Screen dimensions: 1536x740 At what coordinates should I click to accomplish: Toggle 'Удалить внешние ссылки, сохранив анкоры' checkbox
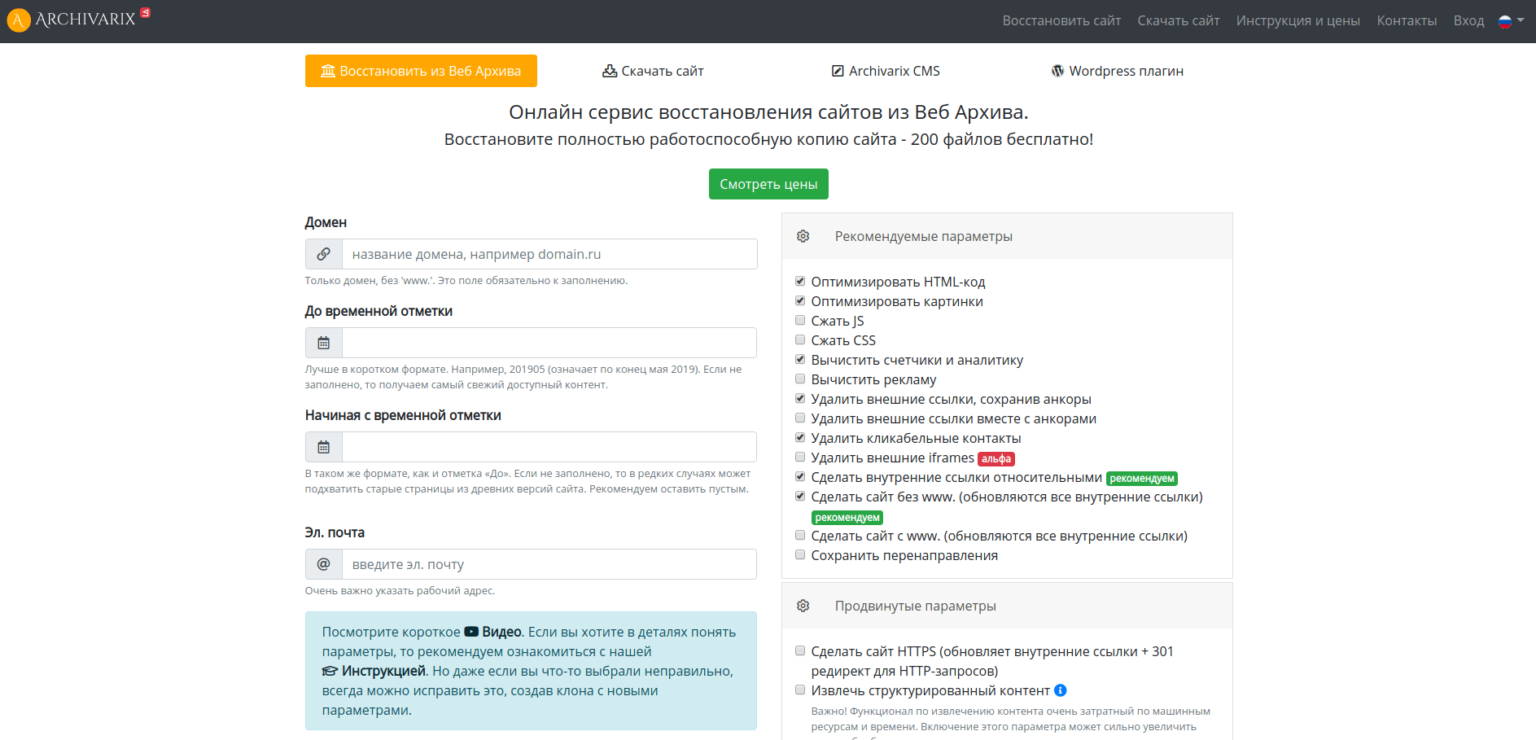click(800, 399)
